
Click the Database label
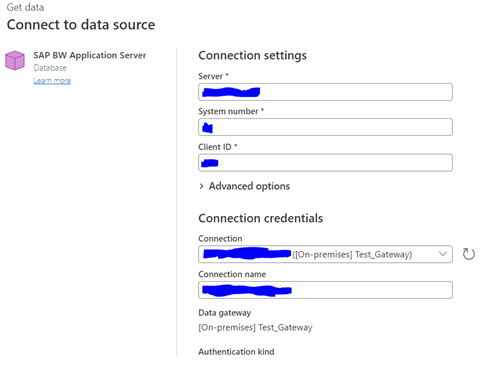[x=50, y=68]
